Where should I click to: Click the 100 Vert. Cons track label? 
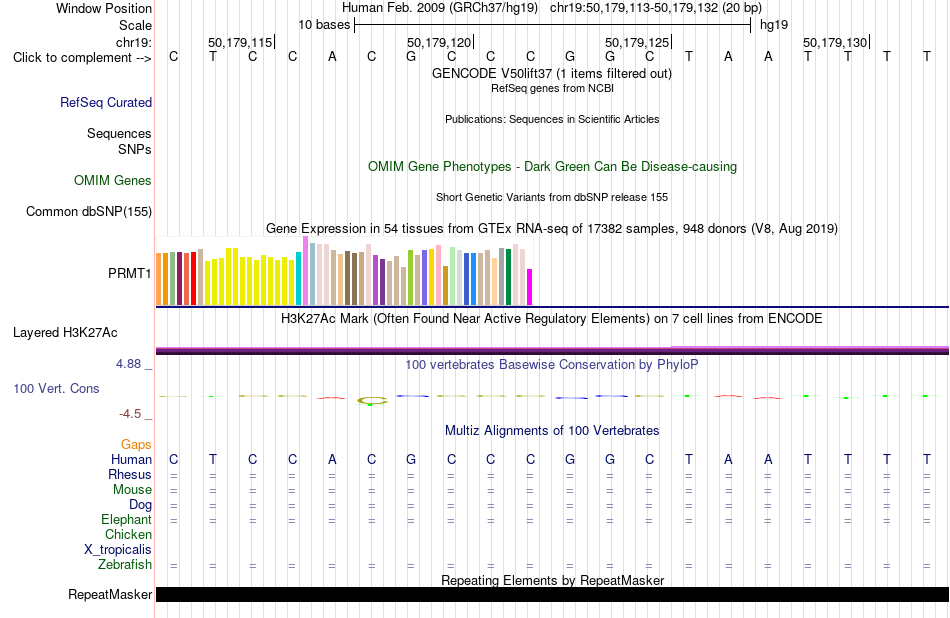pos(56,388)
